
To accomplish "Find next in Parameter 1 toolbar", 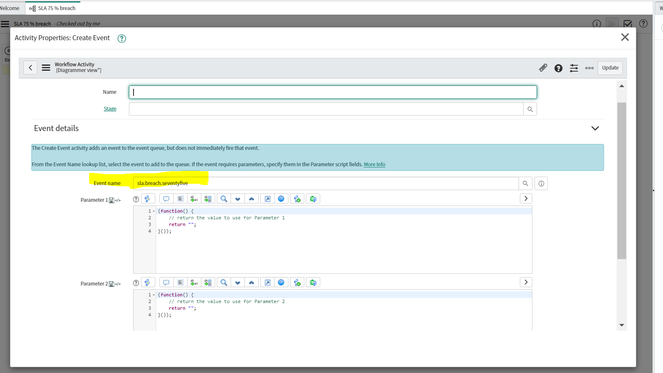I will point(238,199).
